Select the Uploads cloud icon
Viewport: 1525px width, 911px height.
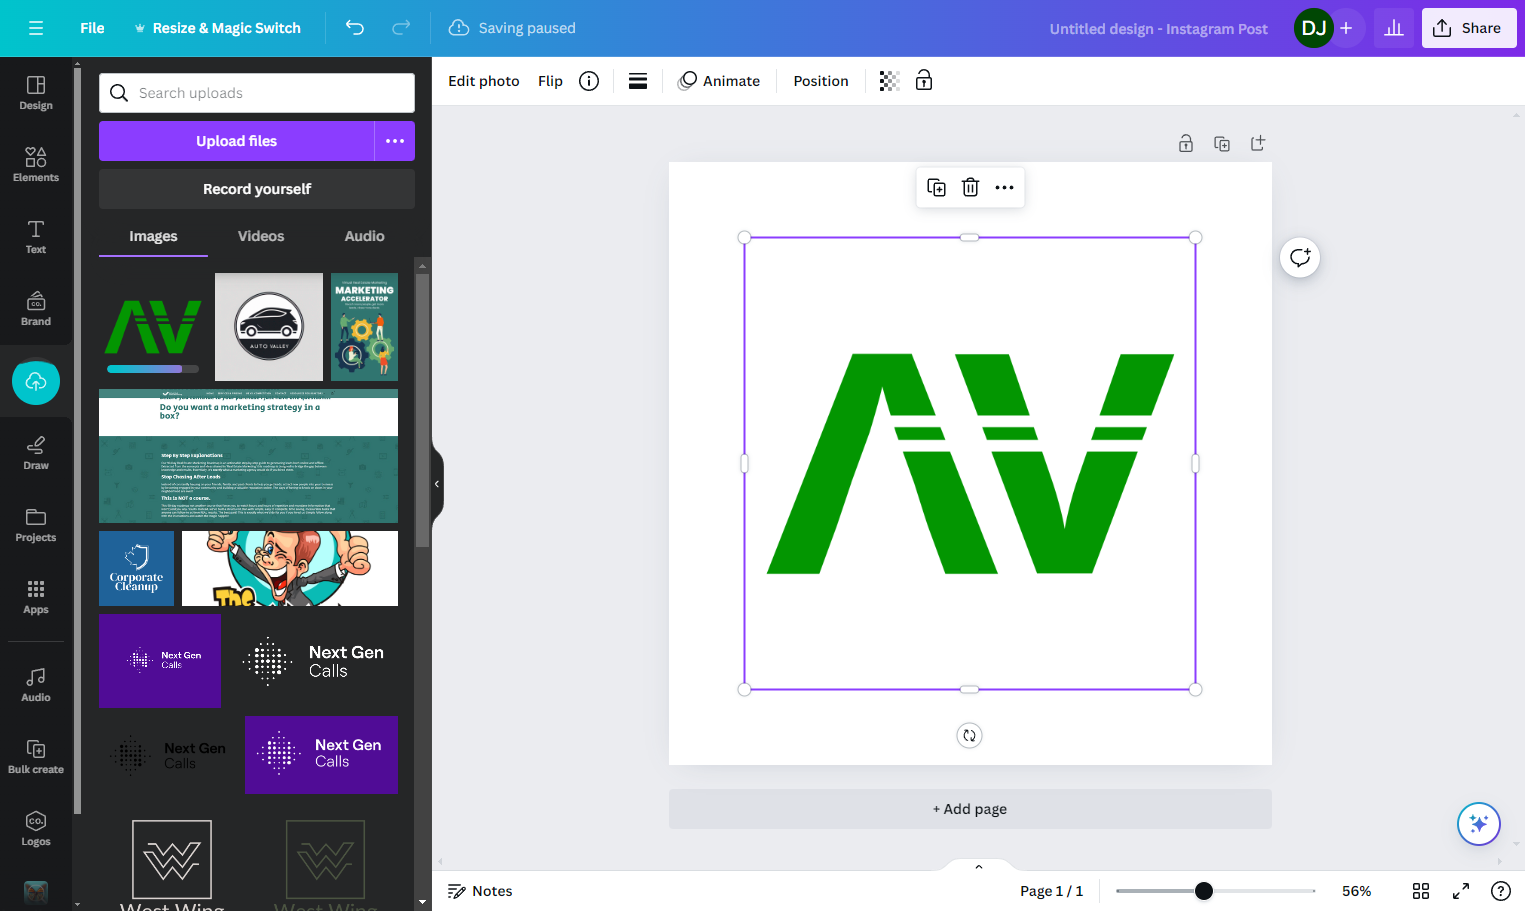(x=36, y=382)
